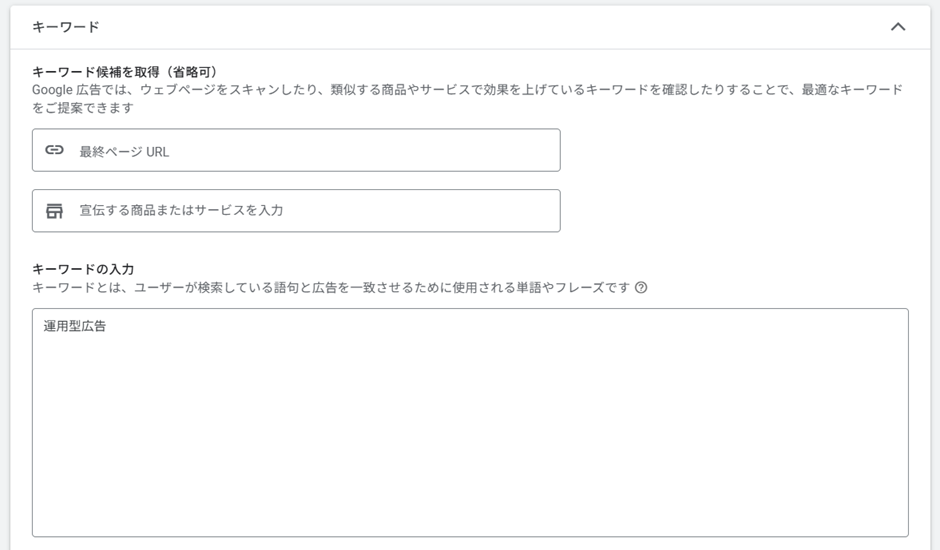Place cursor on the 運用型広告 keyword text

point(75,326)
